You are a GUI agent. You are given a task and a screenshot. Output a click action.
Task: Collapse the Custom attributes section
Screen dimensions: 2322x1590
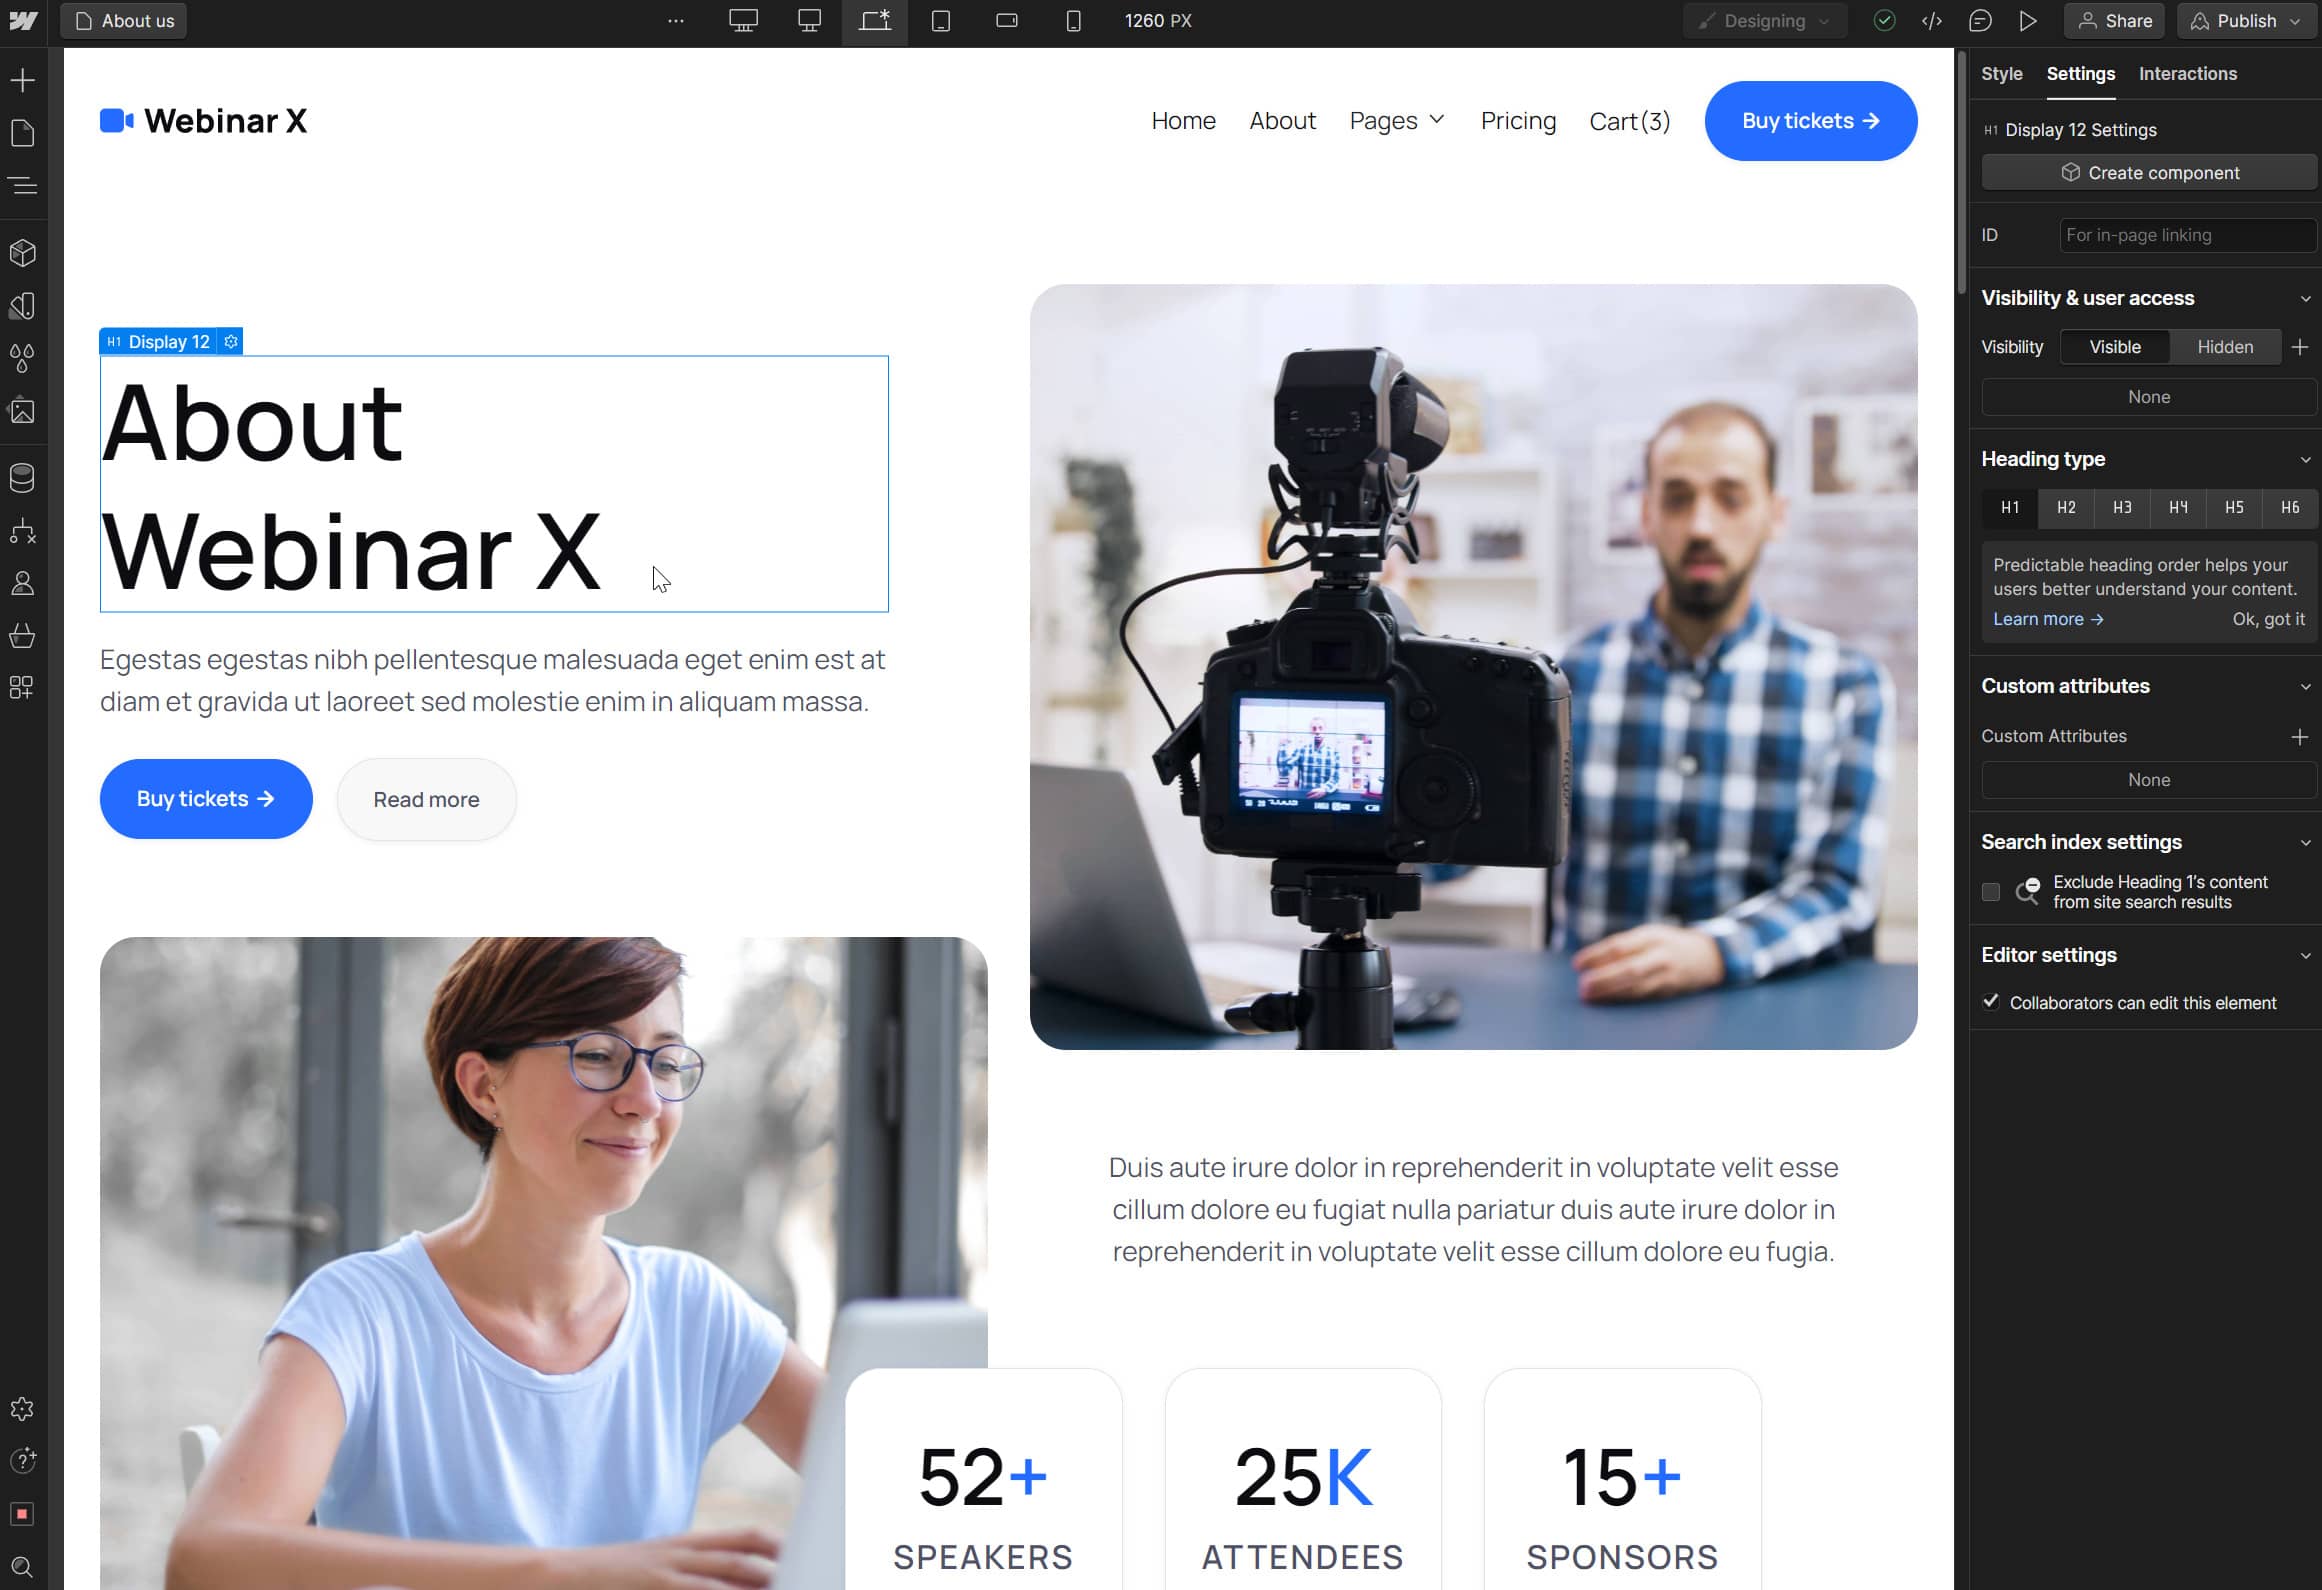click(2305, 687)
